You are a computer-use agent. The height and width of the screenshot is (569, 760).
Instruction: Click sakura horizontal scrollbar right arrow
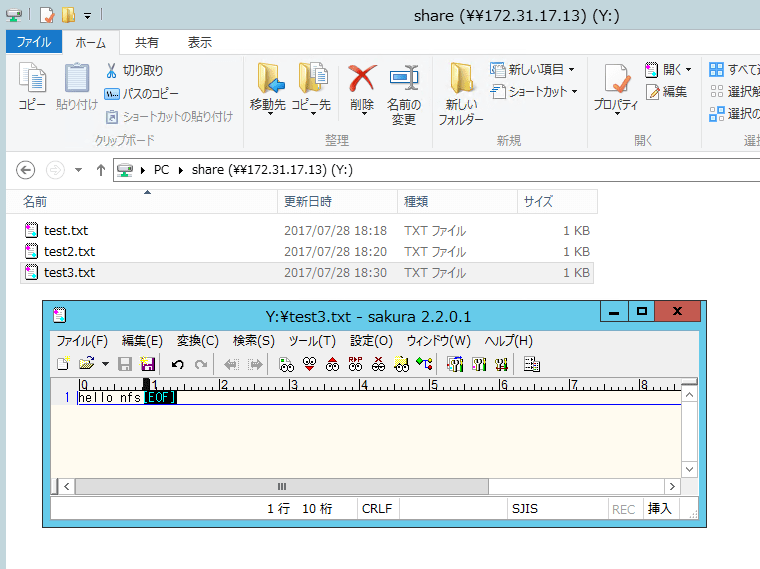click(x=672, y=486)
